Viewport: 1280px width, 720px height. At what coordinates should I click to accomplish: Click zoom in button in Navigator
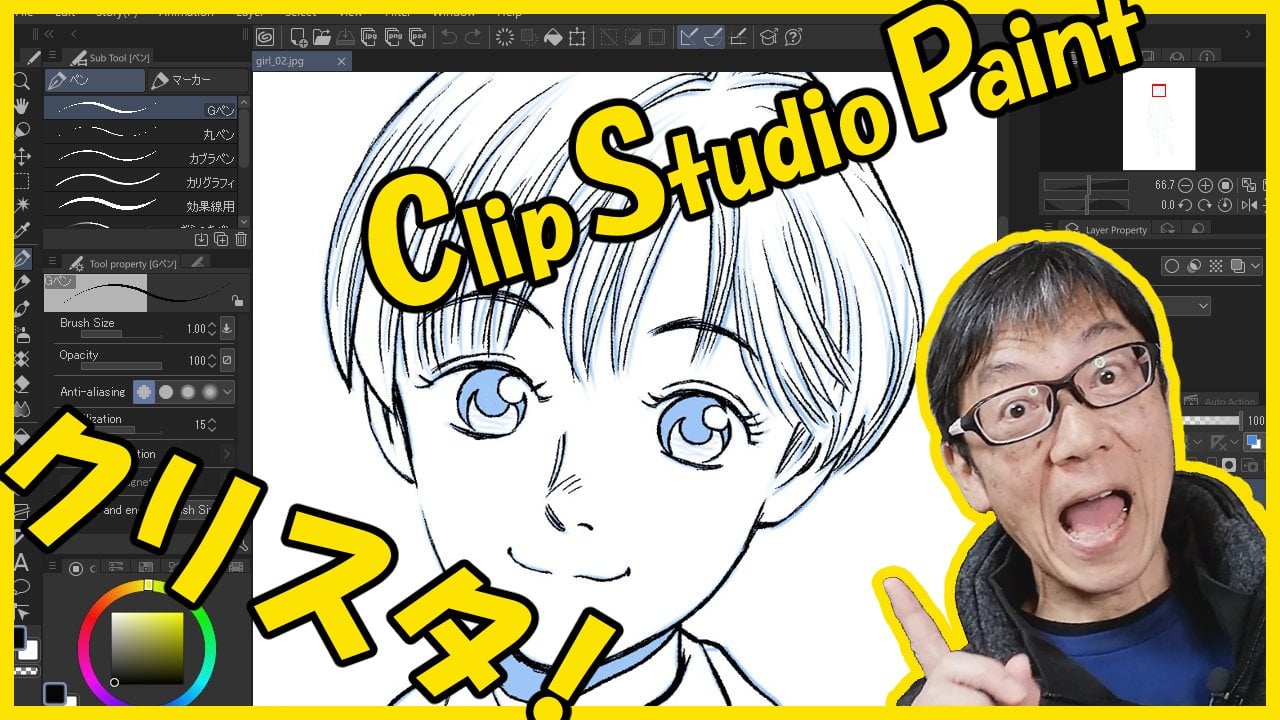point(1205,185)
